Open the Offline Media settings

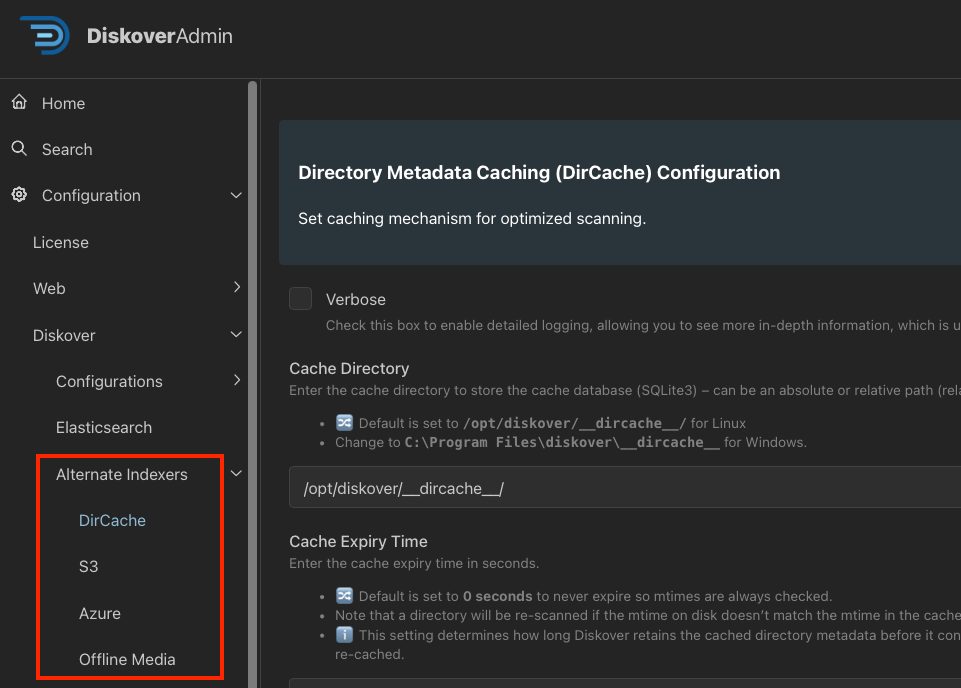[126, 659]
